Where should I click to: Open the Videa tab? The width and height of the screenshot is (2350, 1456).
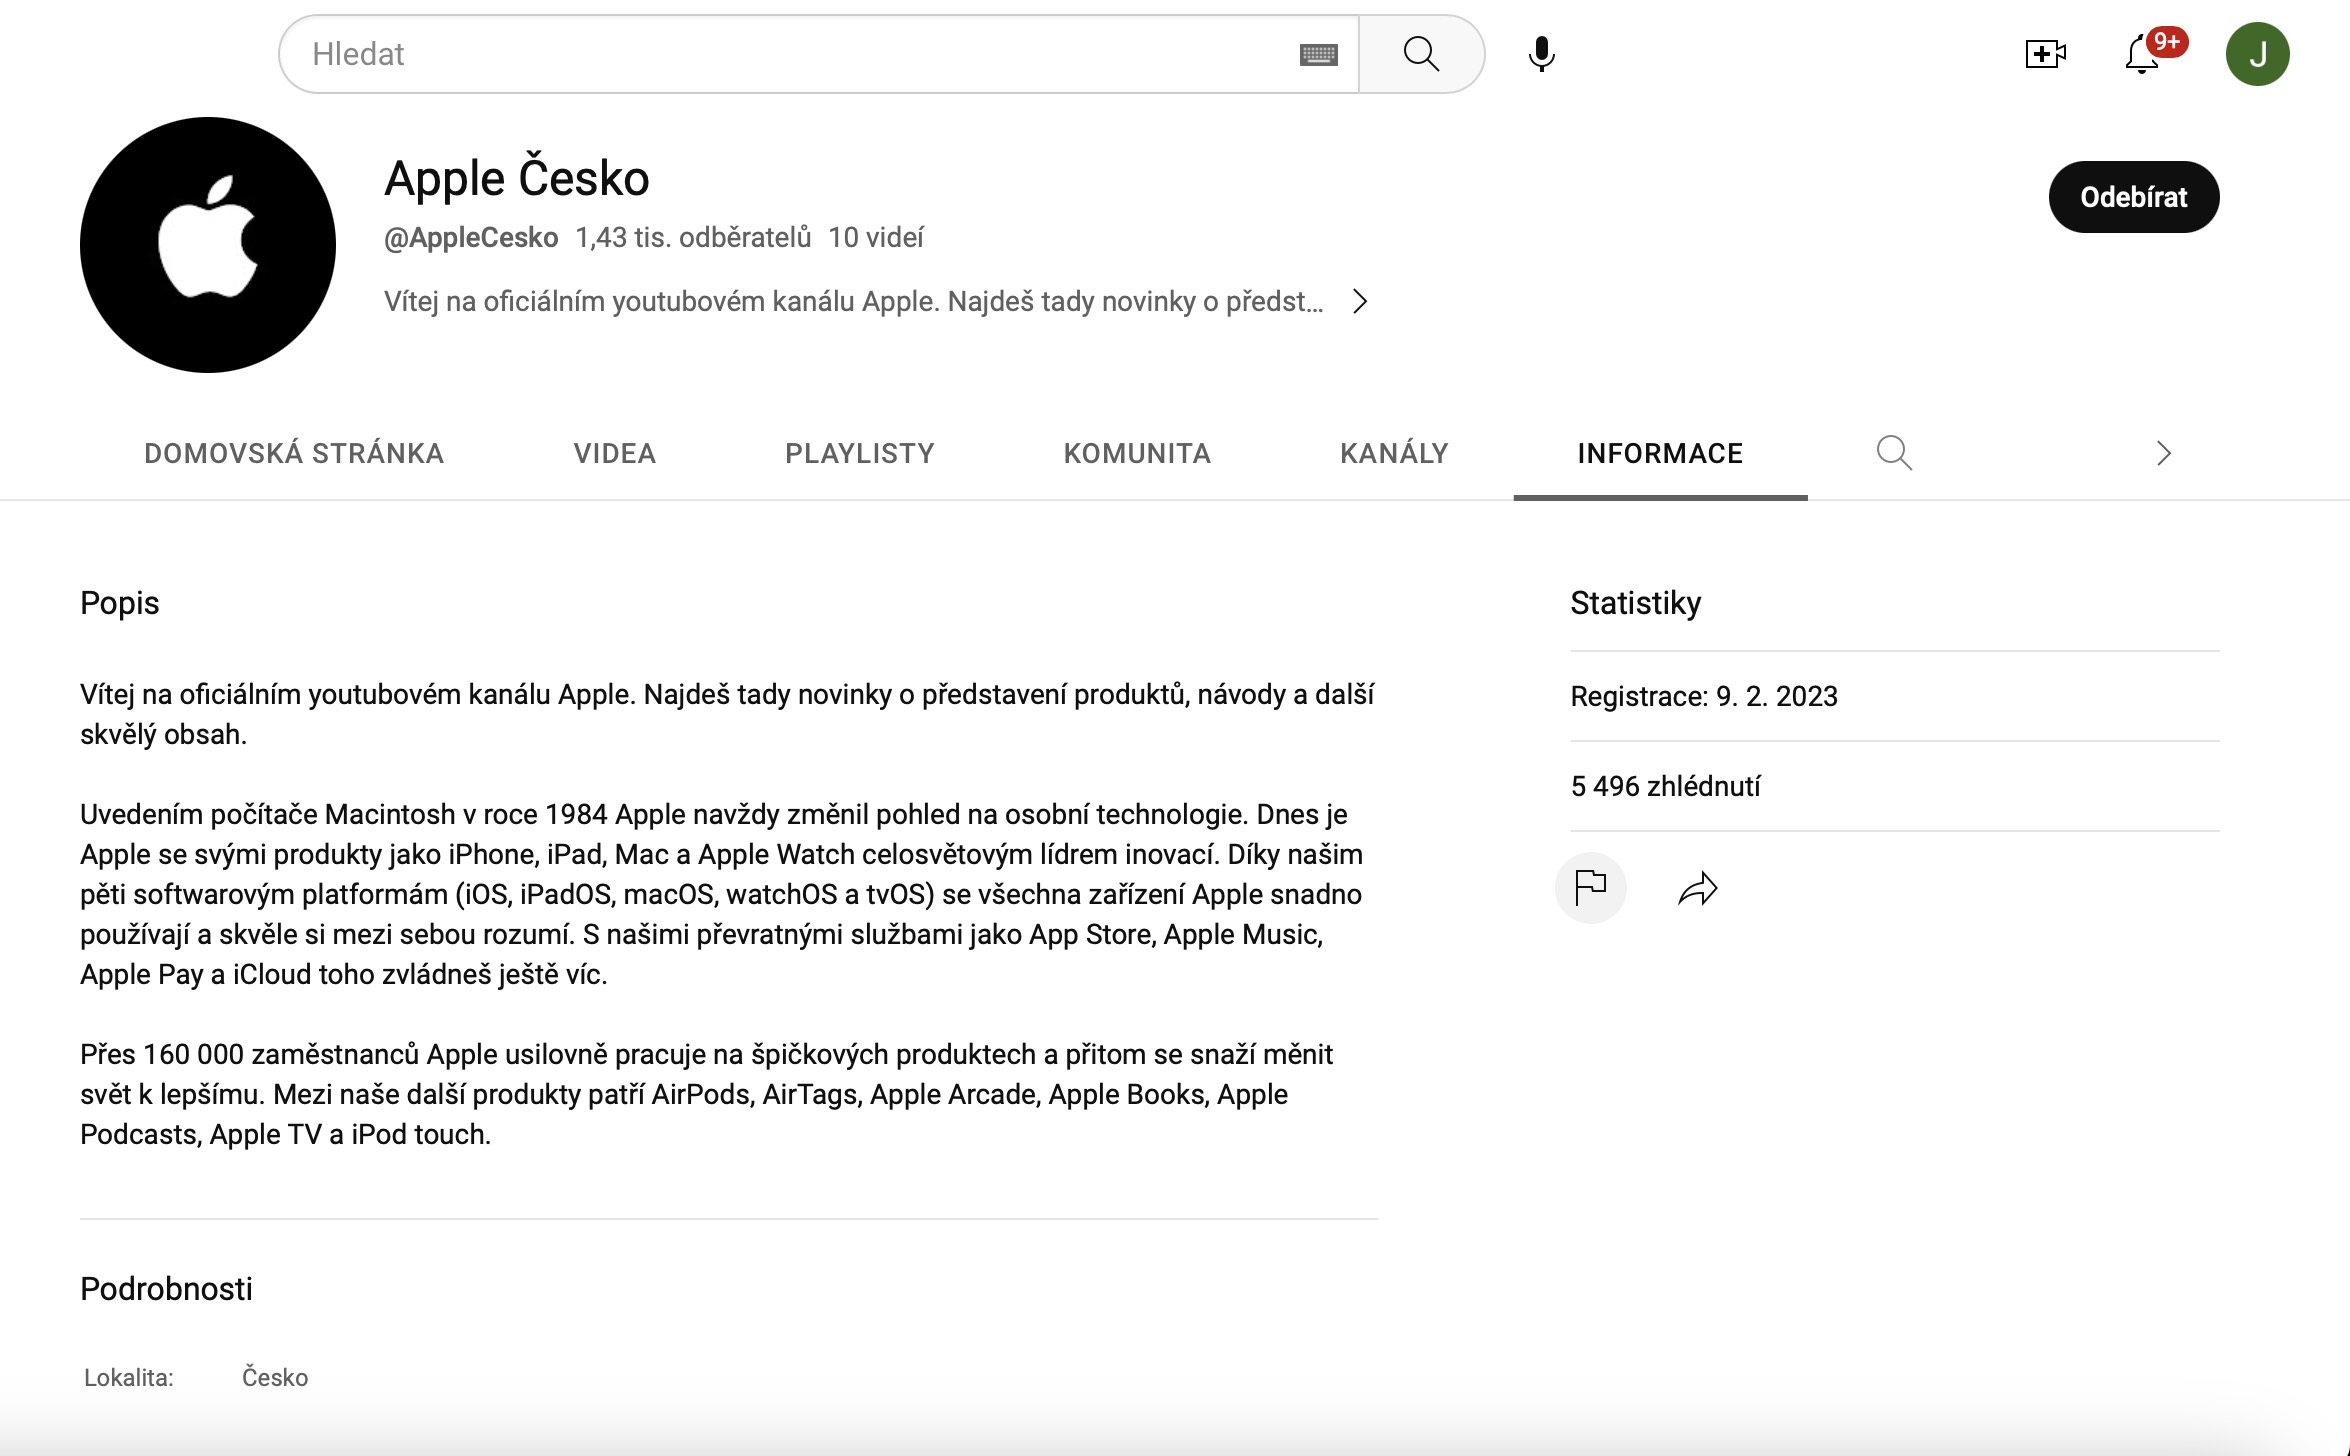(x=615, y=453)
